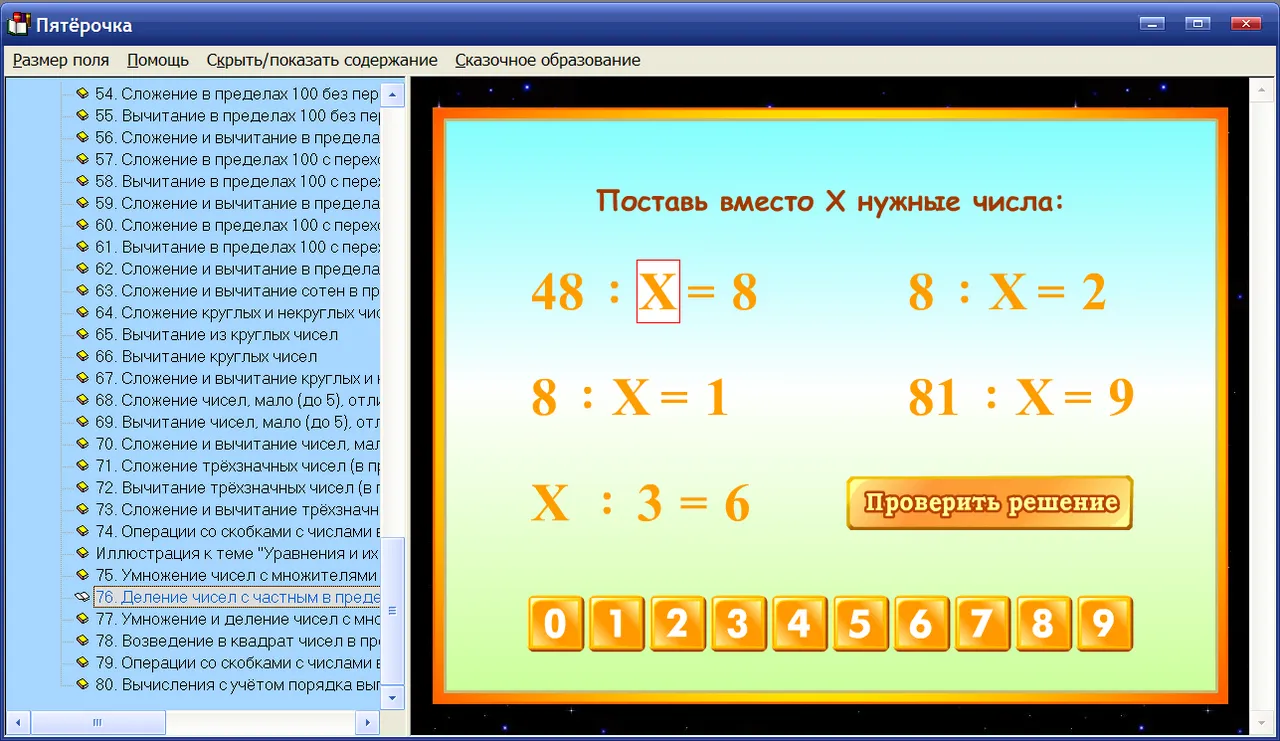
Task: Minimize the Пятёрочка window
Action: coord(1152,23)
